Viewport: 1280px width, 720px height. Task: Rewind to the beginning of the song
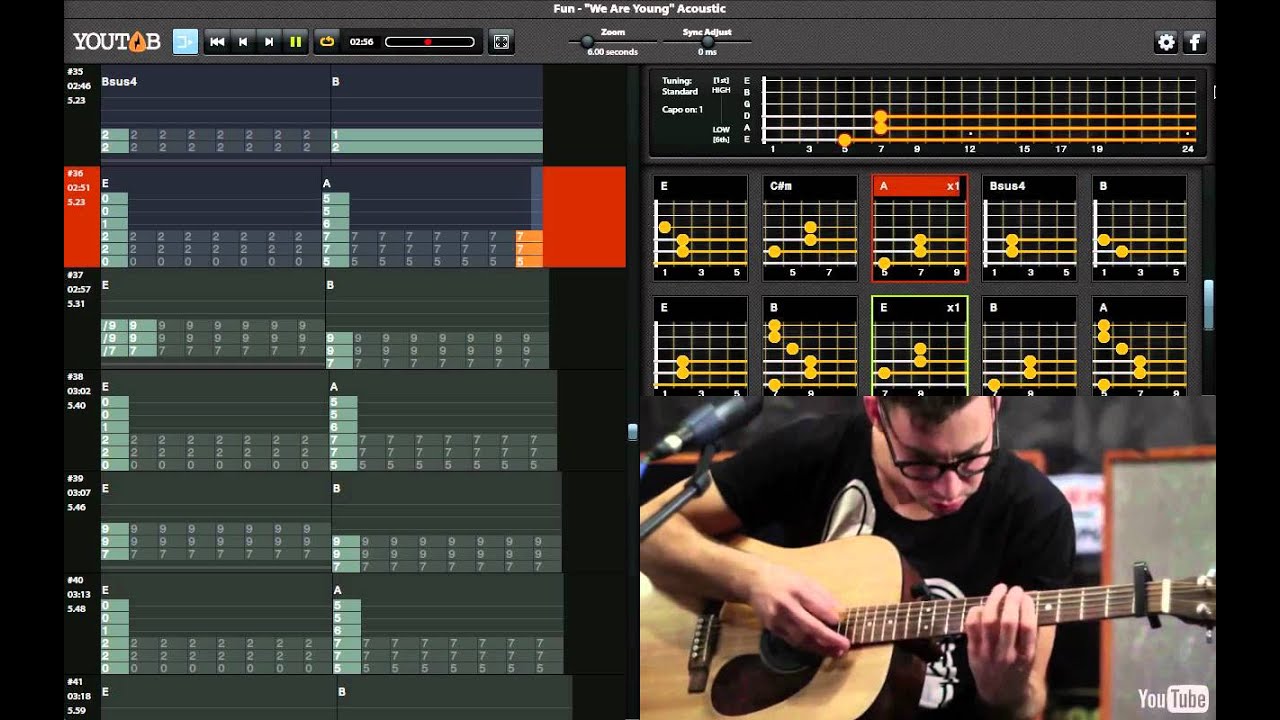tap(217, 42)
